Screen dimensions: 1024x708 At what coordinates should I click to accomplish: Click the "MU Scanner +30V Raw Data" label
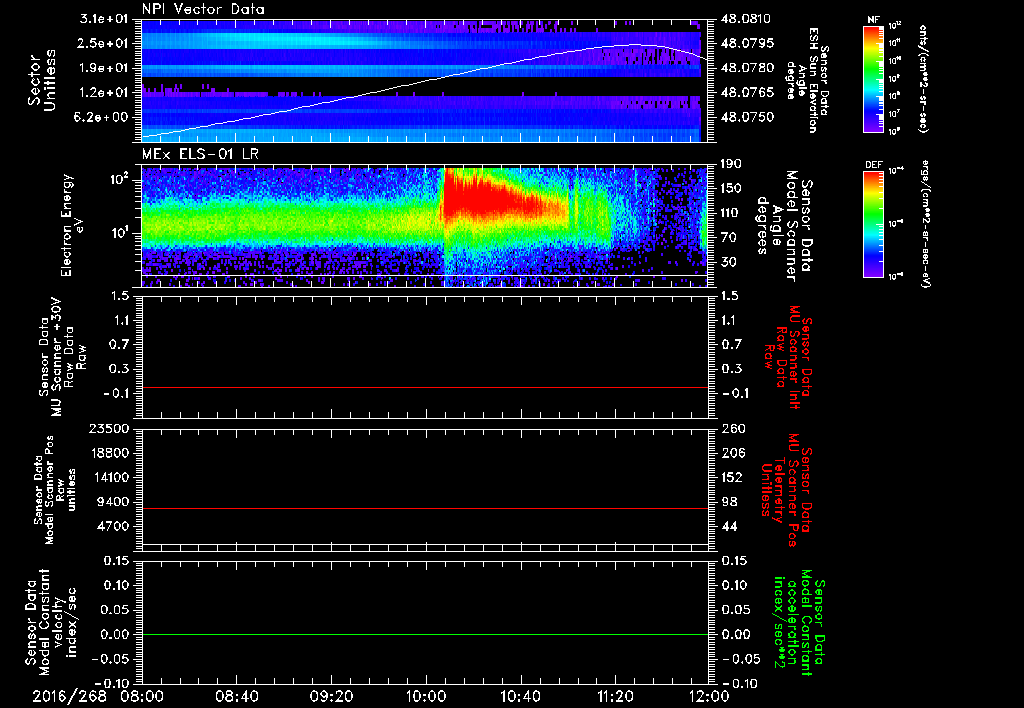point(62,357)
